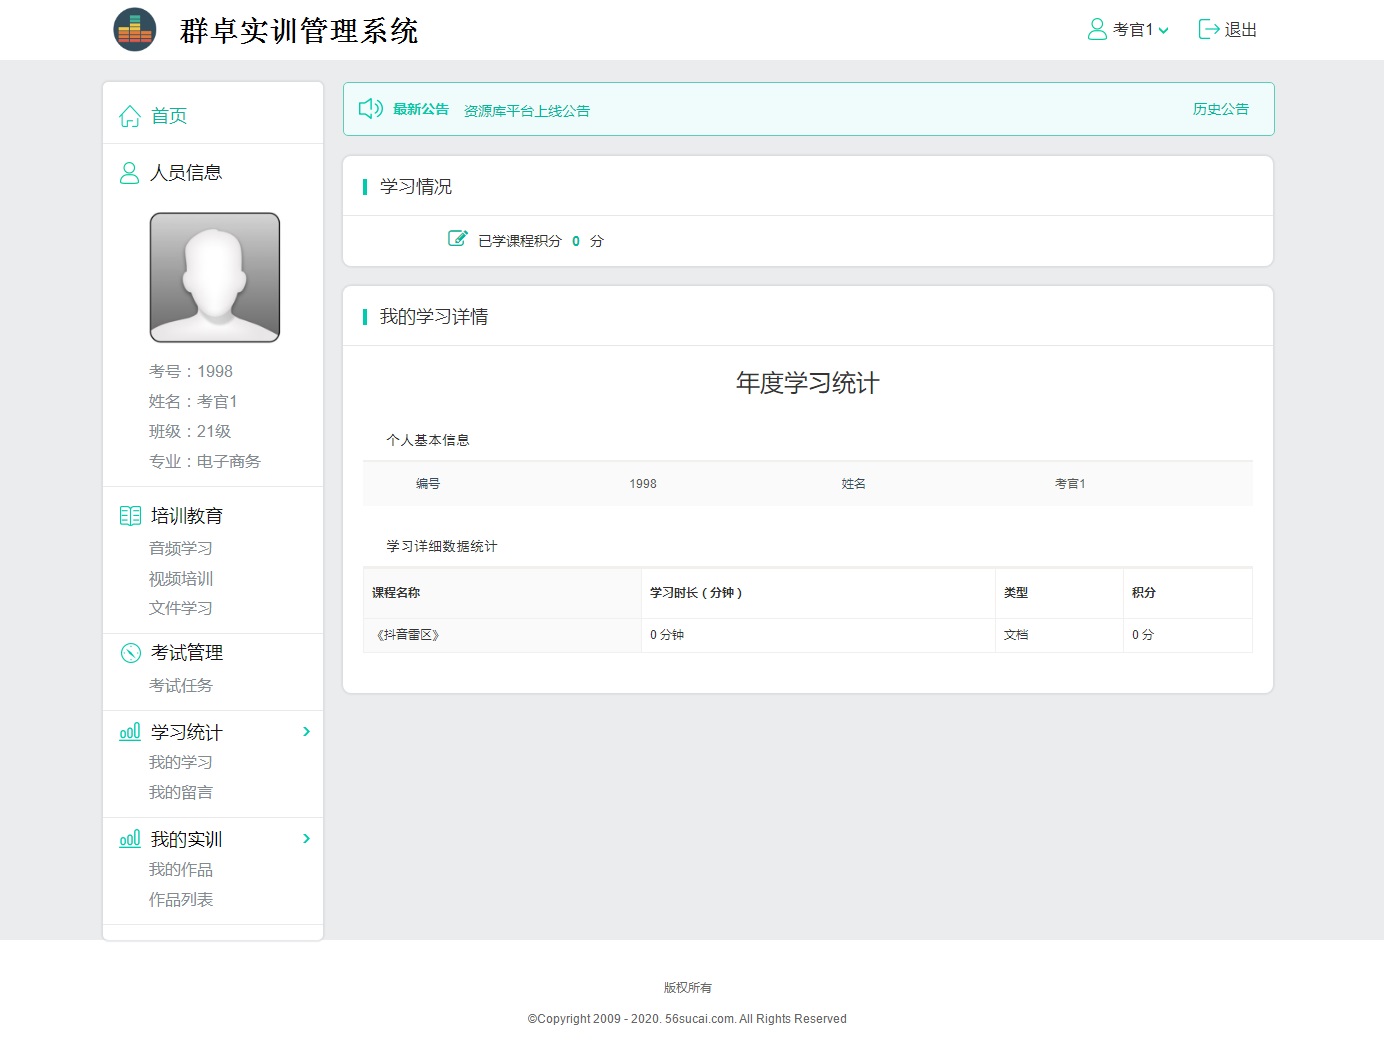Open the 考官1 user dropdown menu
Image resolution: width=1384 pixels, height=1040 pixels.
click(x=1128, y=30)
